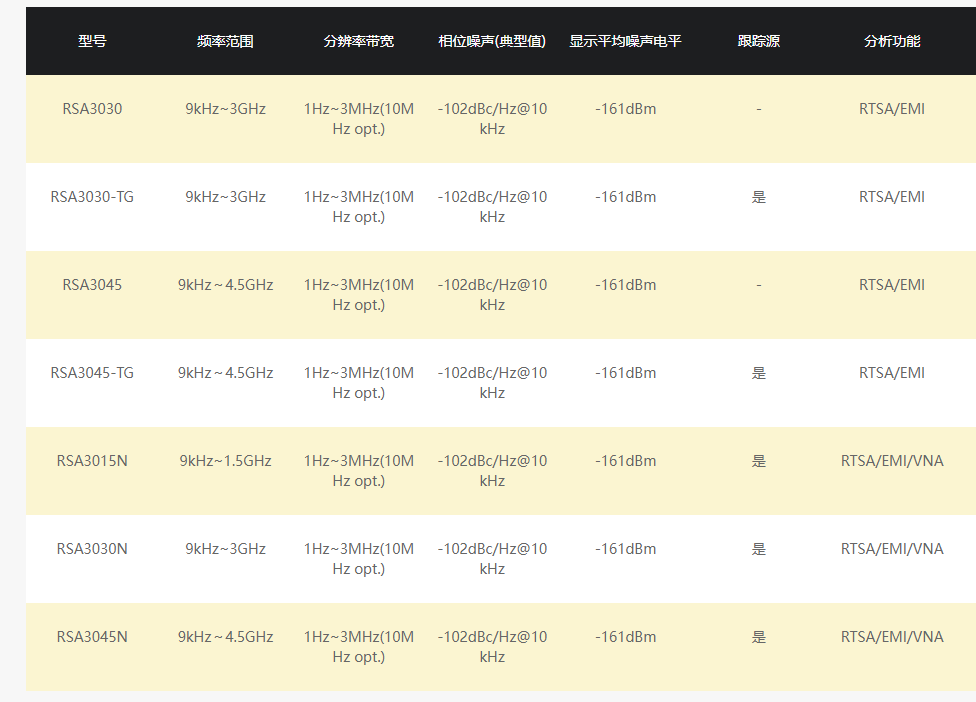Select the -161dBm value in the RSA3015N row
Viewport: 976px width, 702px height.
[626, 461]
